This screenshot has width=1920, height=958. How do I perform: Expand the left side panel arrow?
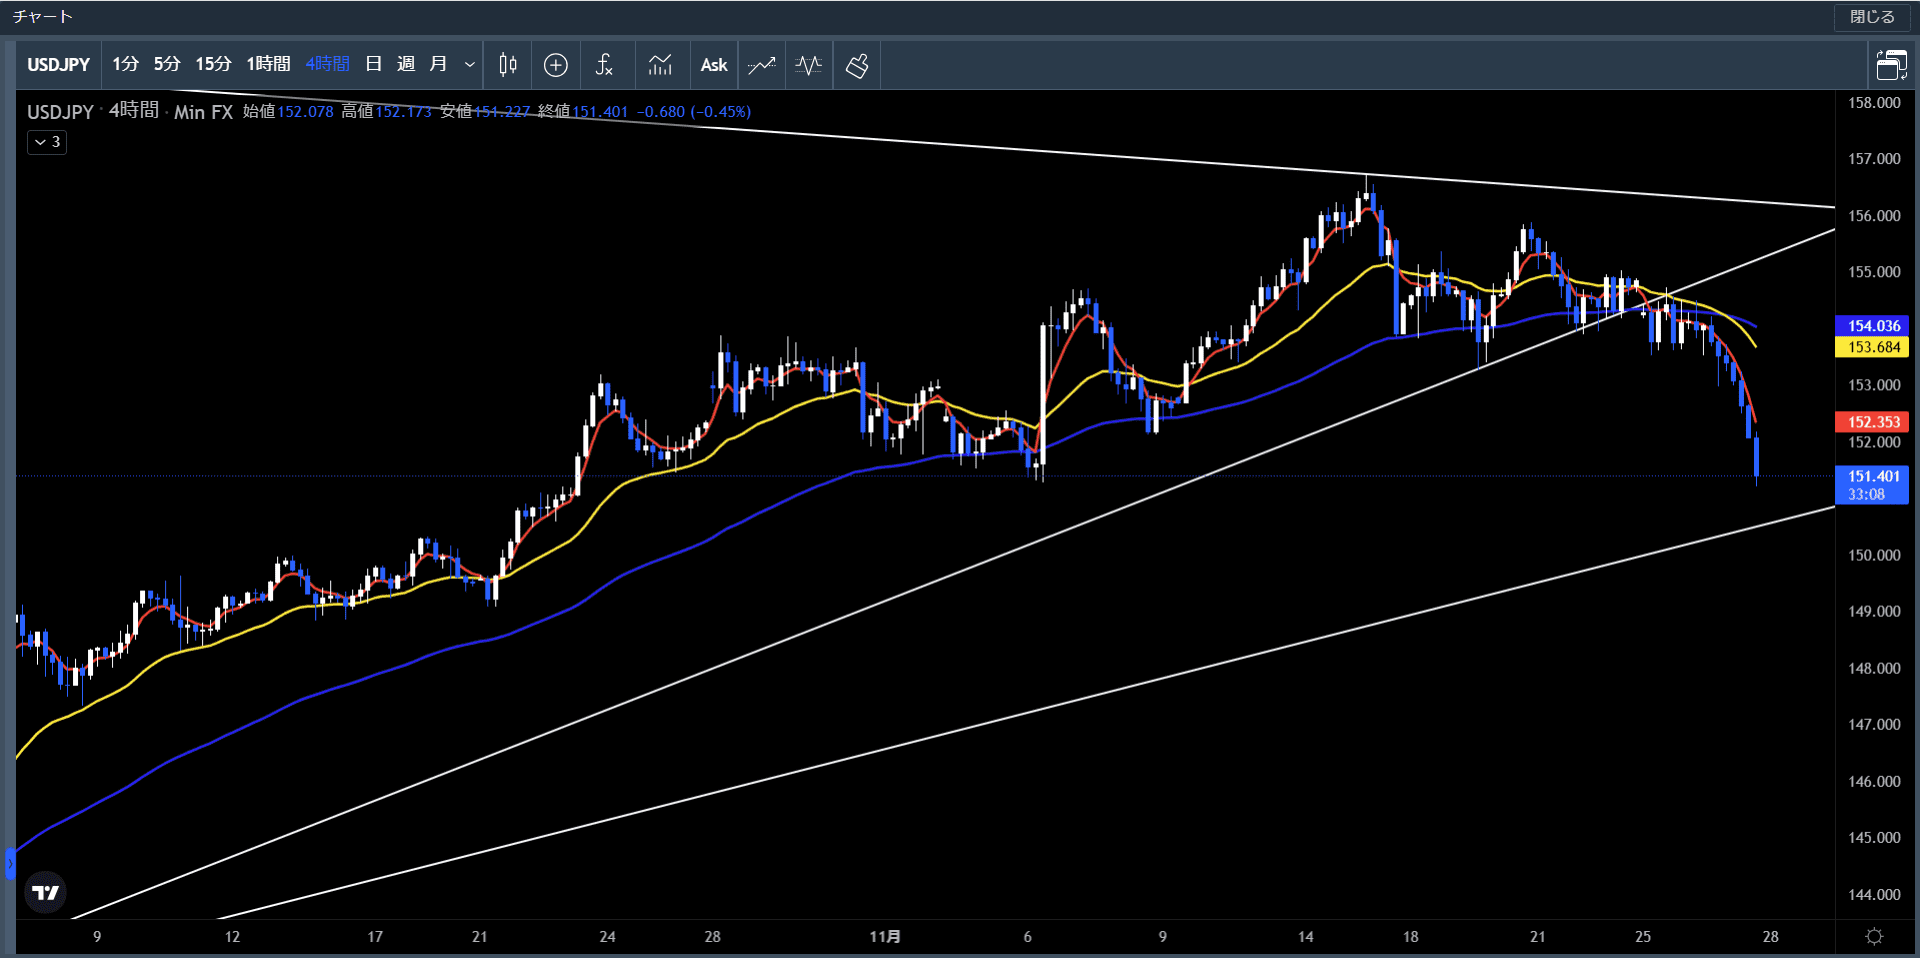pyautogui.click(x=10, y=863)
